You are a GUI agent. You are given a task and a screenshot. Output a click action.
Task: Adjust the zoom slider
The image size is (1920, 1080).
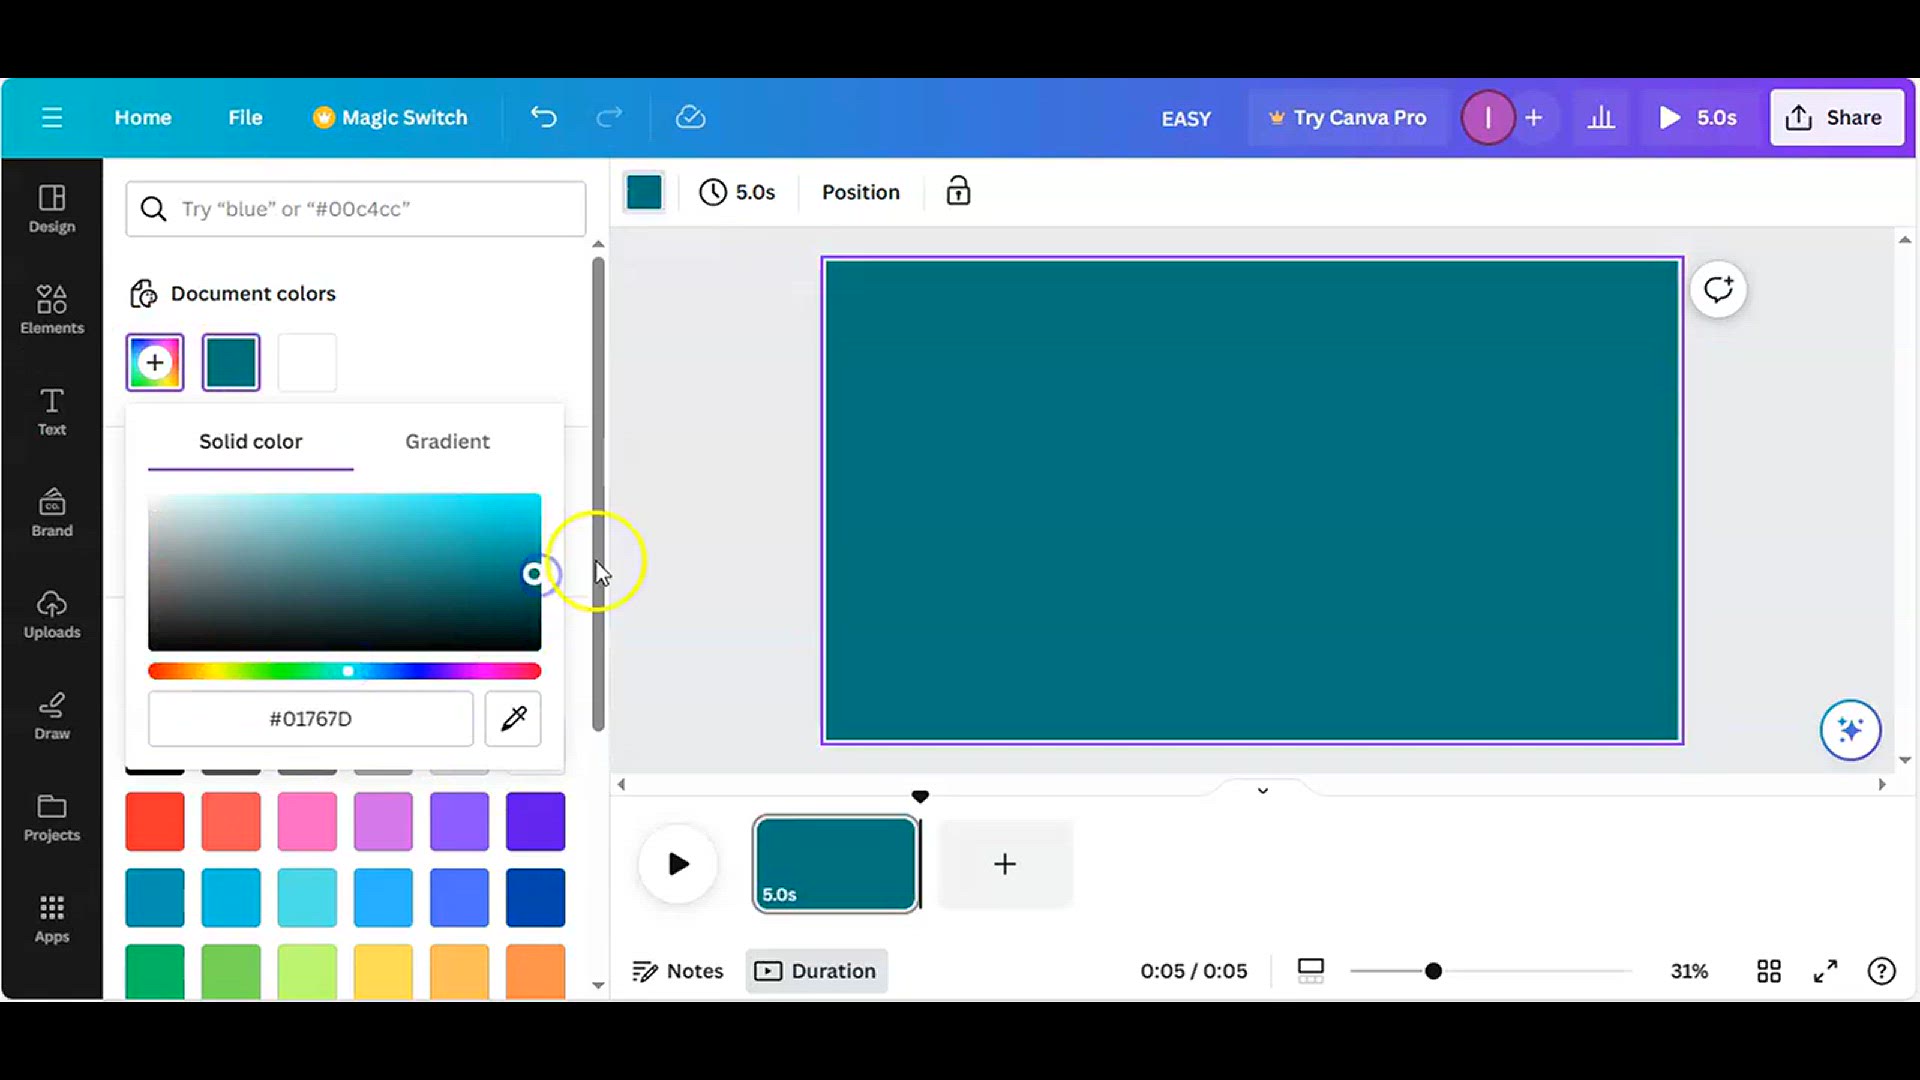[1490, 971]
